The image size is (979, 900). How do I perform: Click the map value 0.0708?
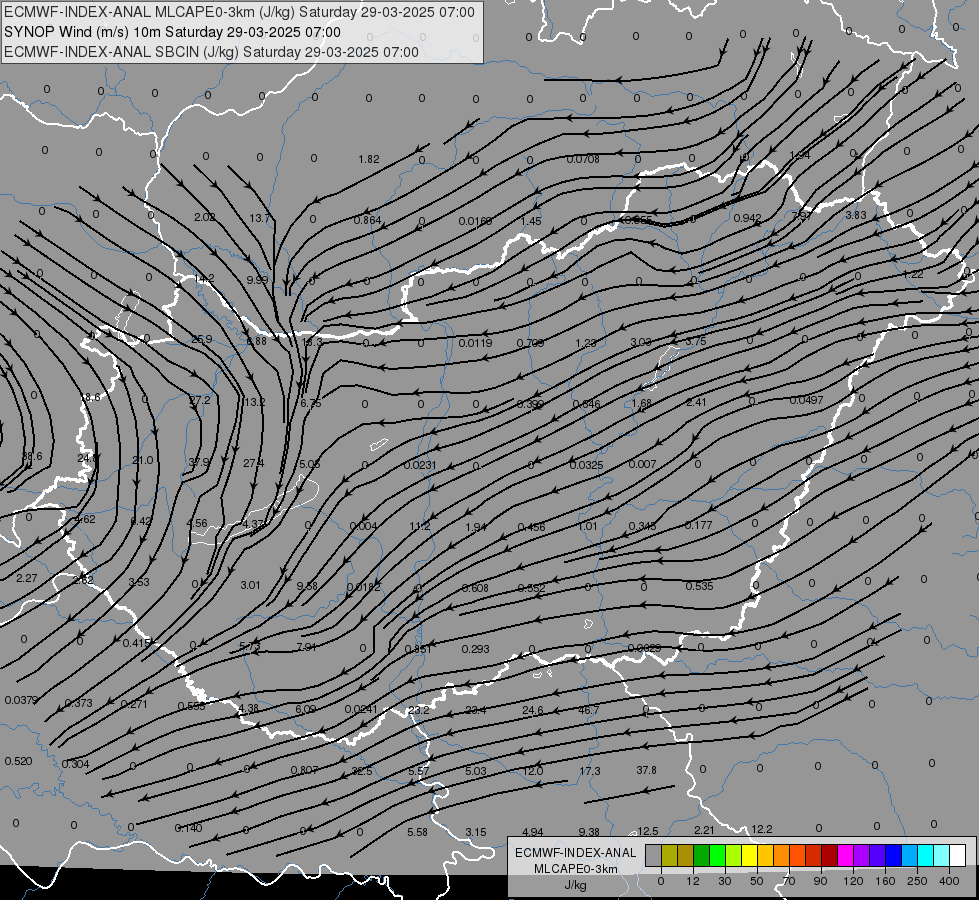click(583, 159)
